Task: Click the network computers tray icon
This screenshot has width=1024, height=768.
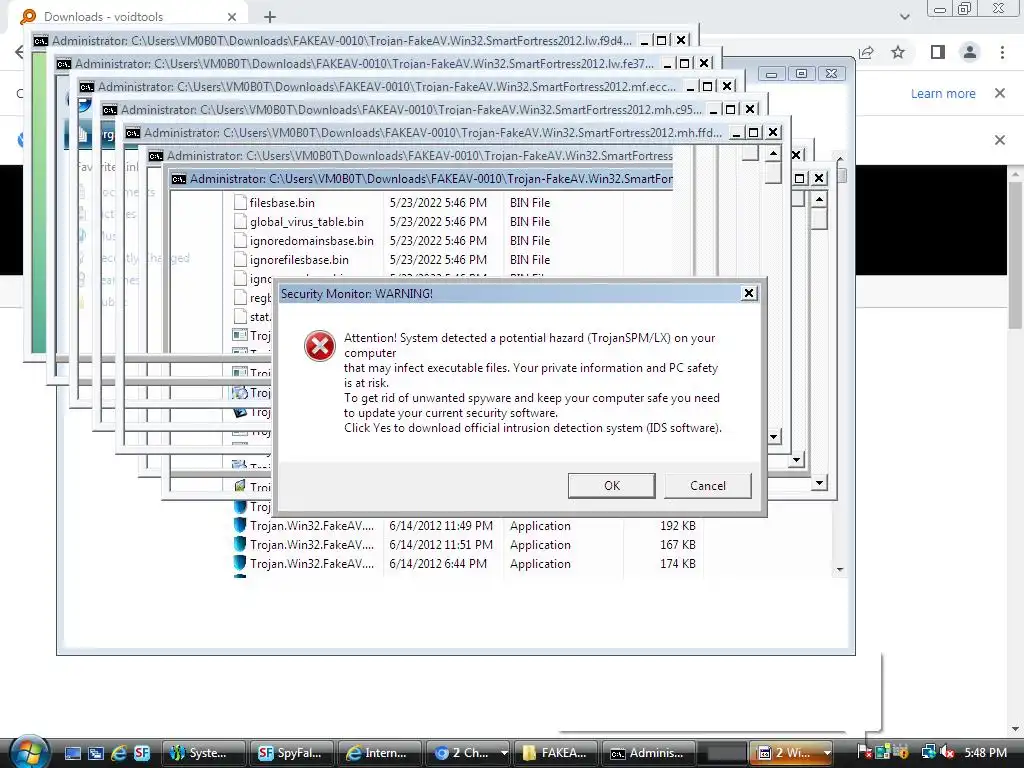Action: pos(927,753)
